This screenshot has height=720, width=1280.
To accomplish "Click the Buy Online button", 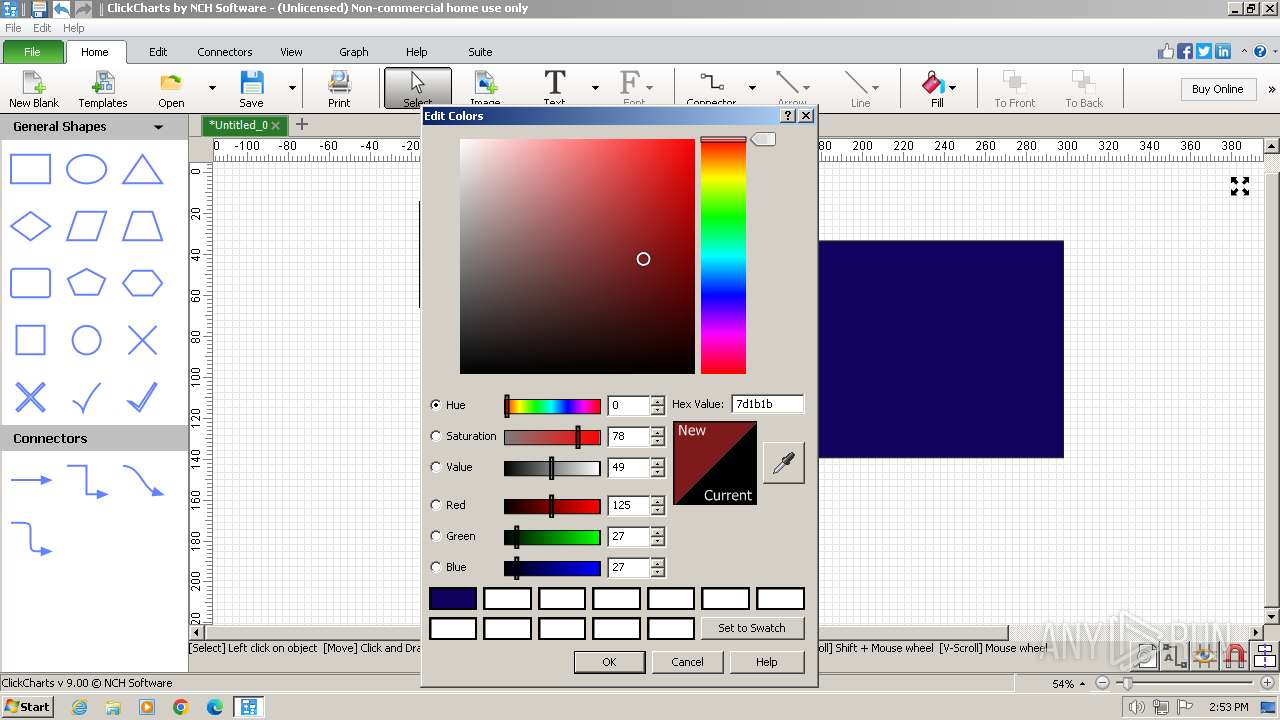I will [1217, 89].
